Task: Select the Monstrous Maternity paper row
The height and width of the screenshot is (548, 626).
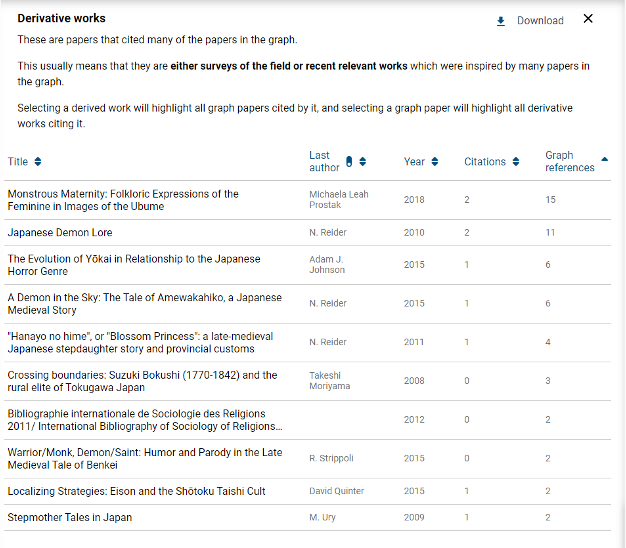Action: click(122, 200)
